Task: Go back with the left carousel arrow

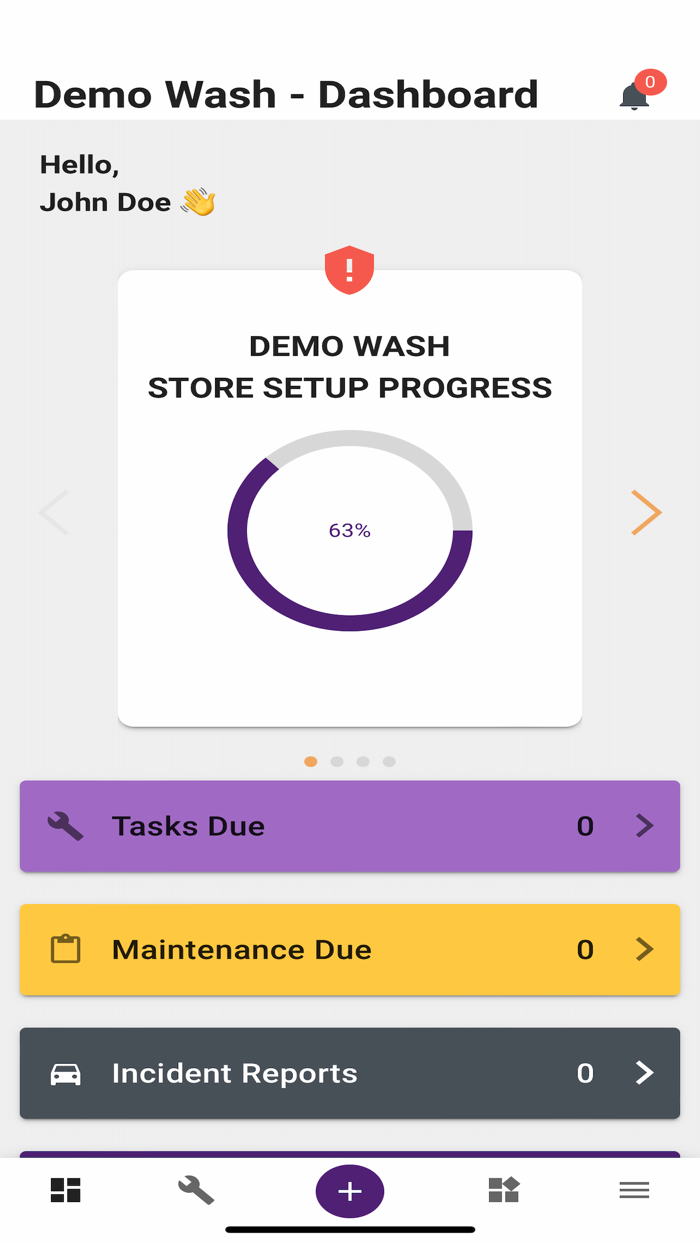Action: (54, 512)
